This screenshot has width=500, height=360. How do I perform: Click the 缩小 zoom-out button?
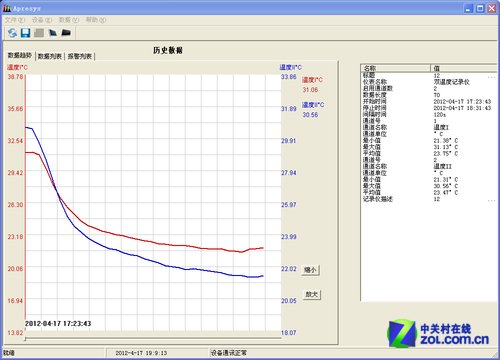click(x=311, y=270)
